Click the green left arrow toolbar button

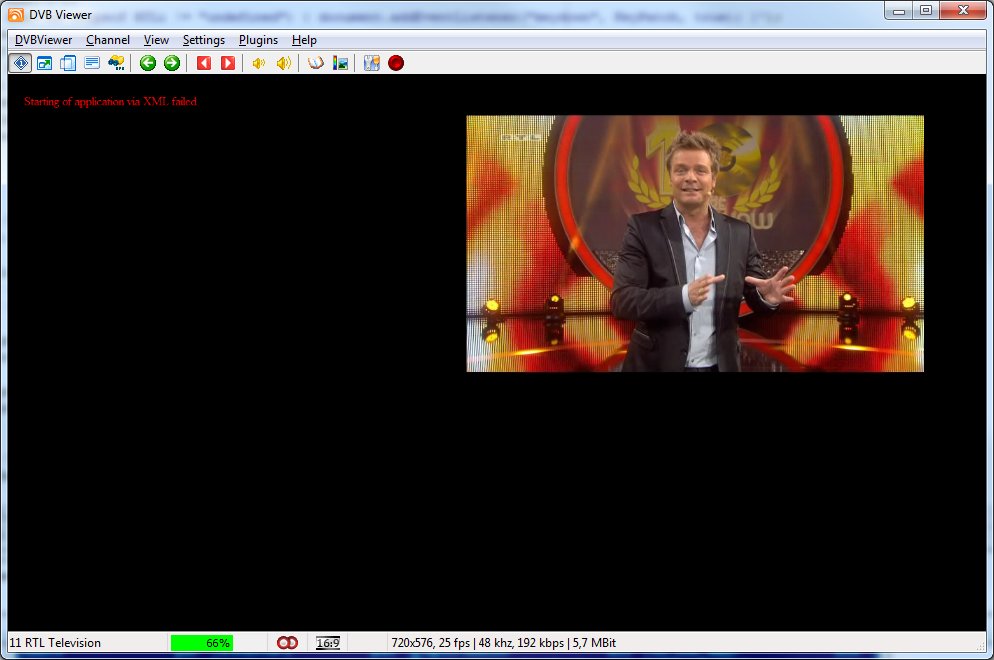pos(148,63)
